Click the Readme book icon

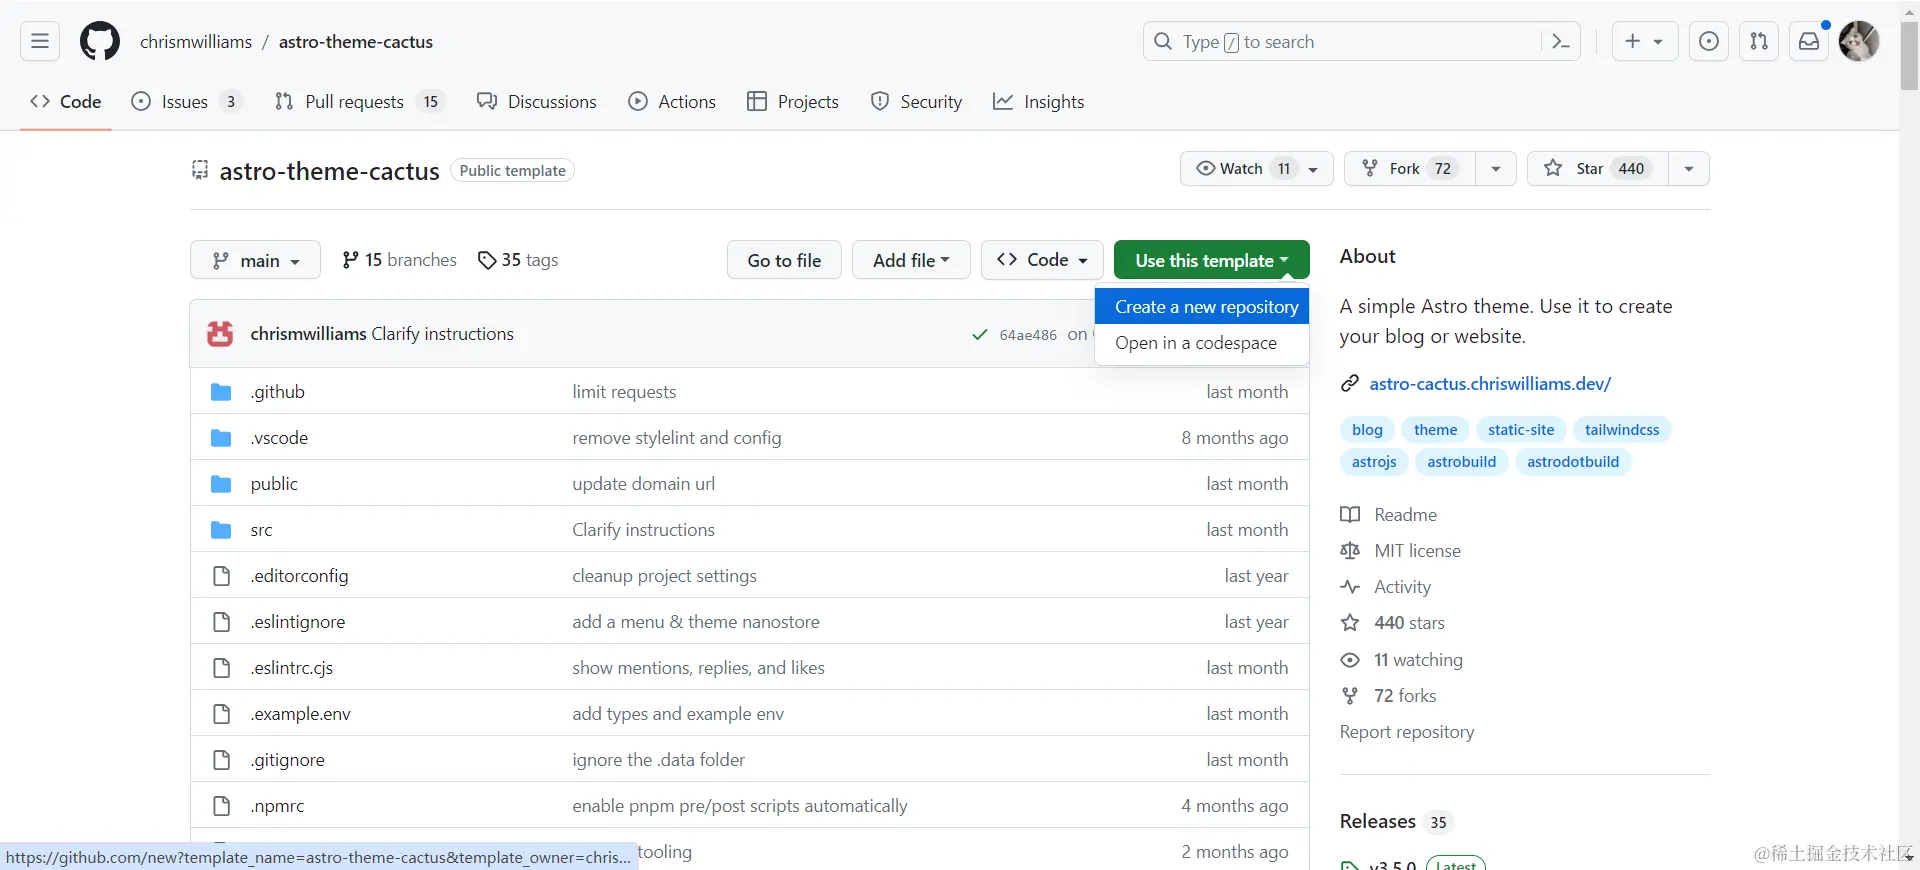point(1350,515)
